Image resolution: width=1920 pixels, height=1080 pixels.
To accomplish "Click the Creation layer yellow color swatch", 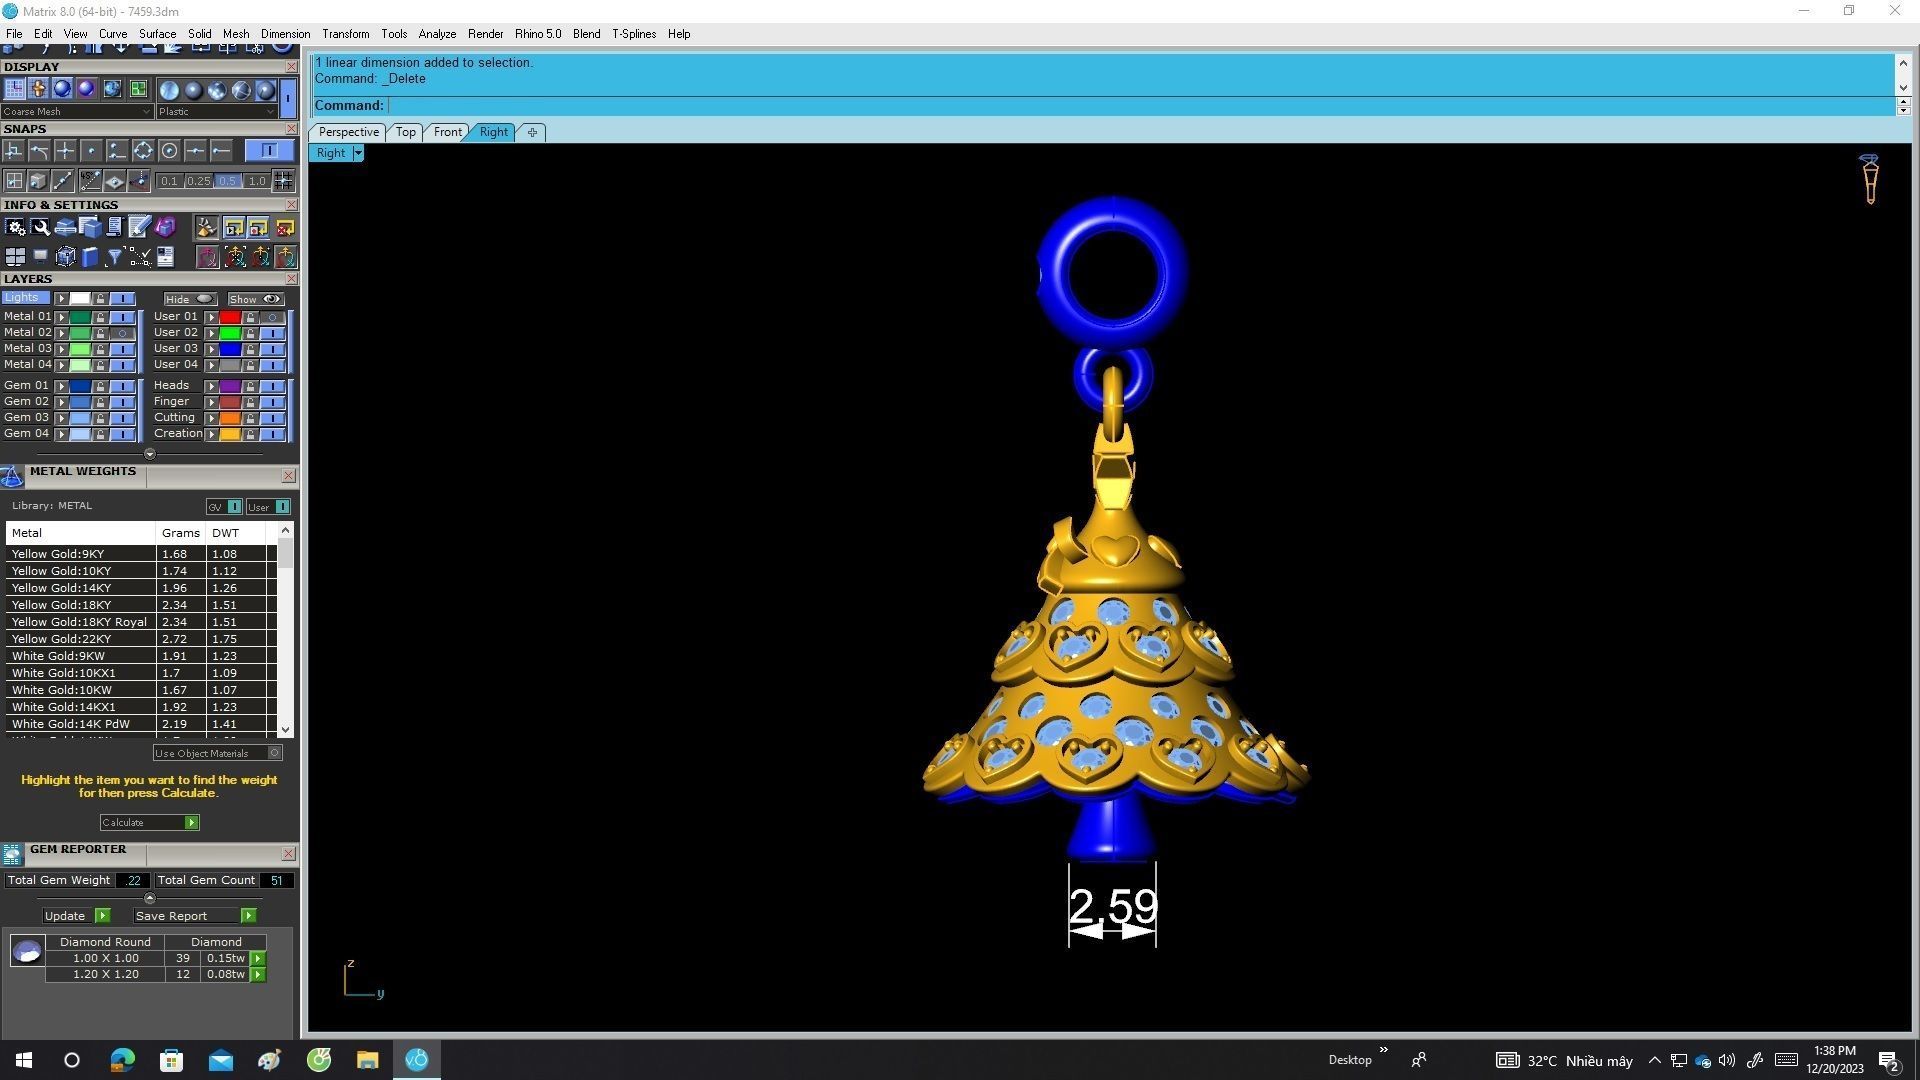I will (230, 434).
